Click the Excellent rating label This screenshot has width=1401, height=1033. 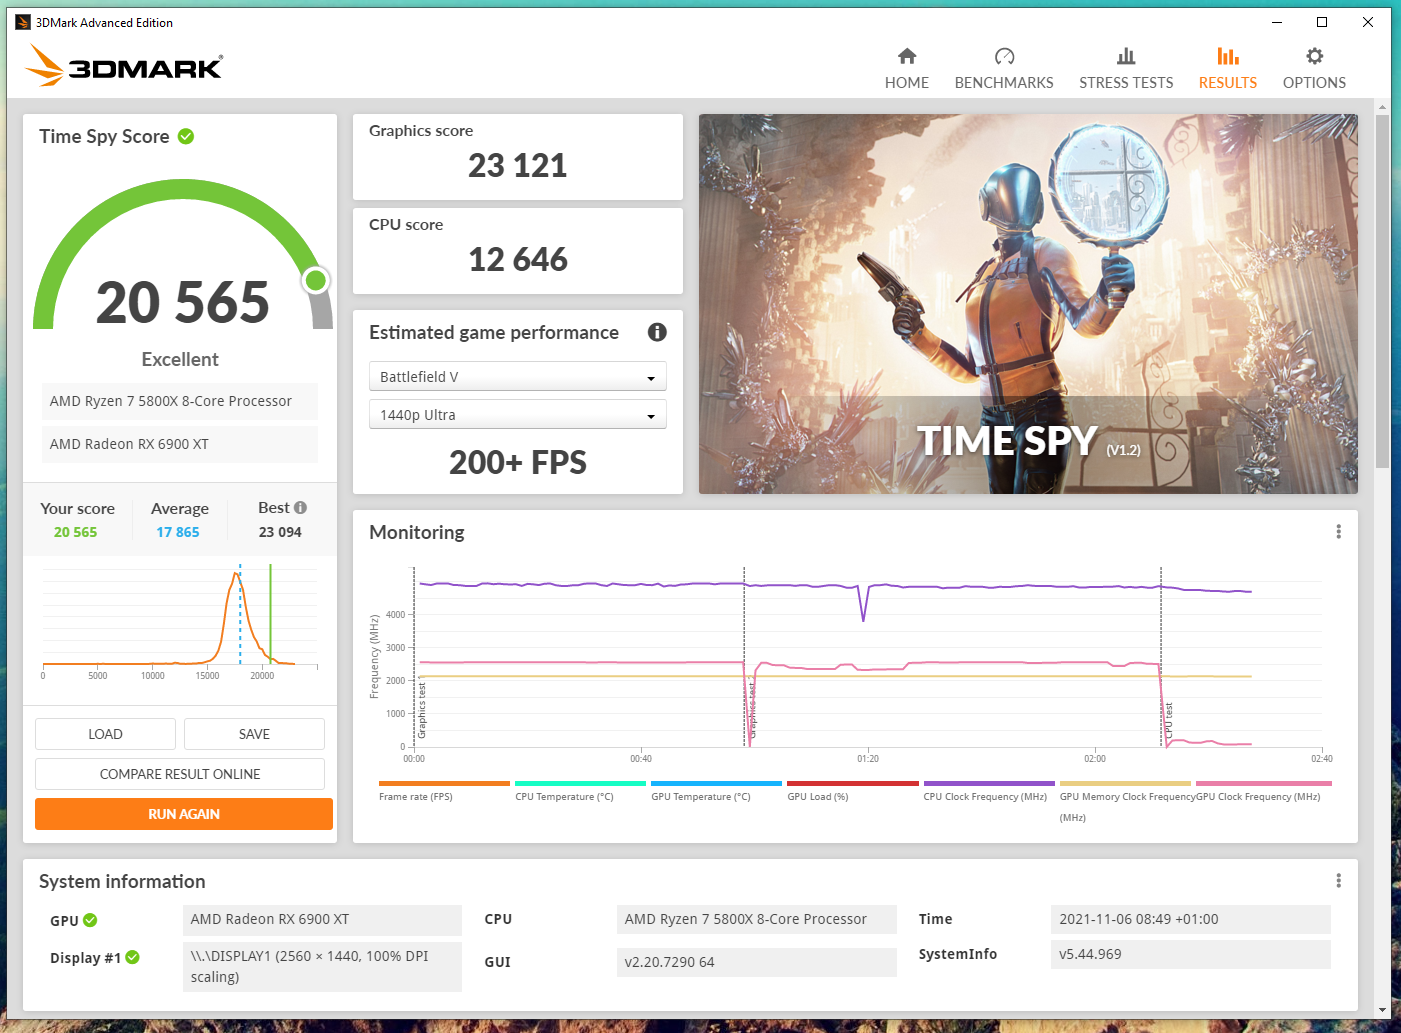(x=180, y=359)
